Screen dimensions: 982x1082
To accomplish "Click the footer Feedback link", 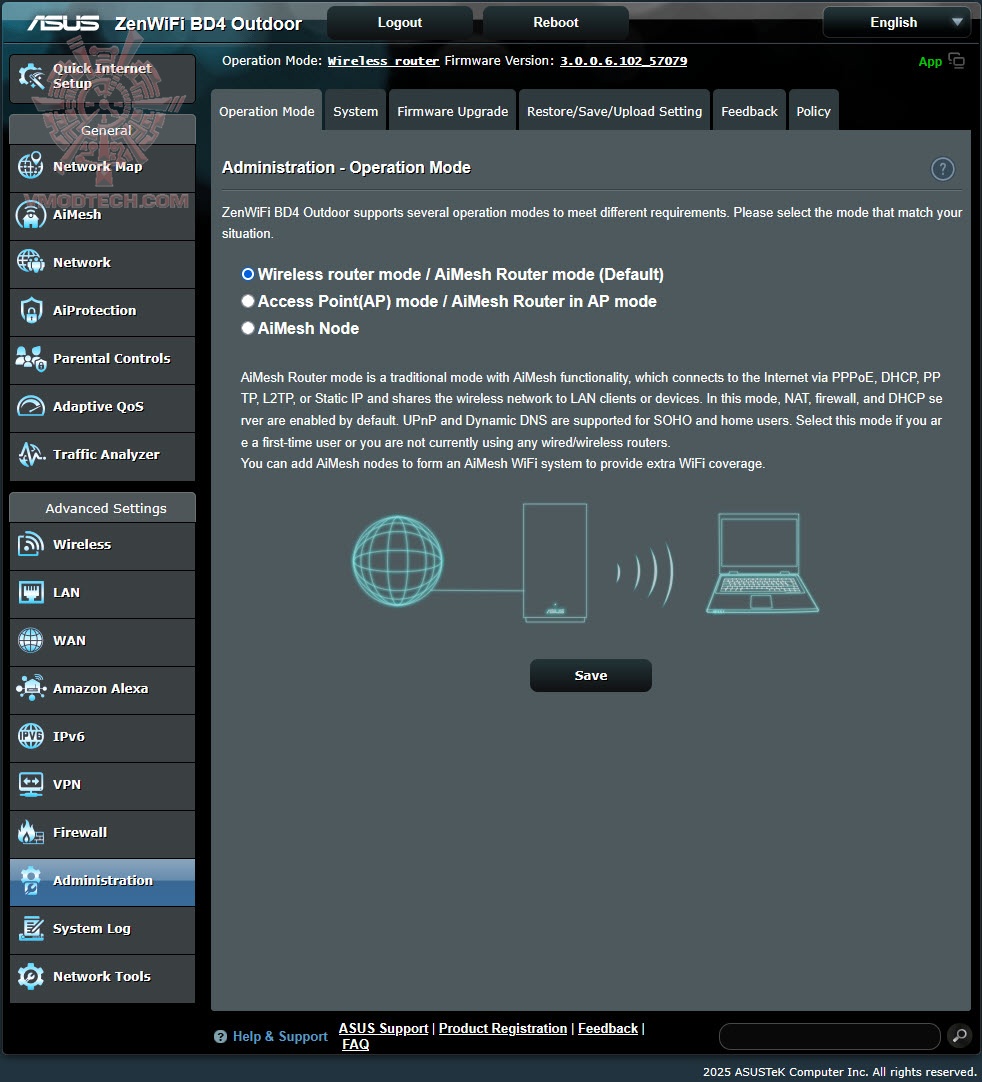I will pos(607,1028).
